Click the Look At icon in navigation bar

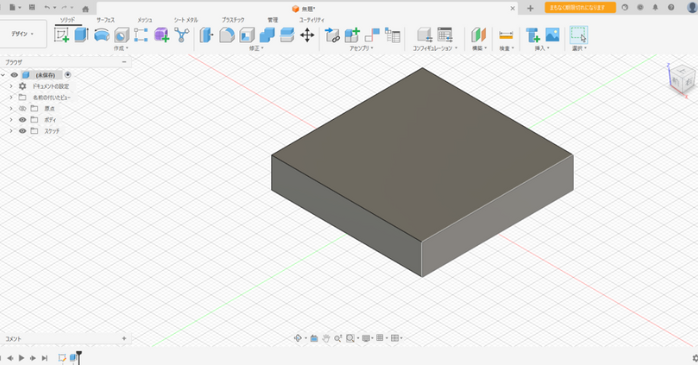point(314,338)
